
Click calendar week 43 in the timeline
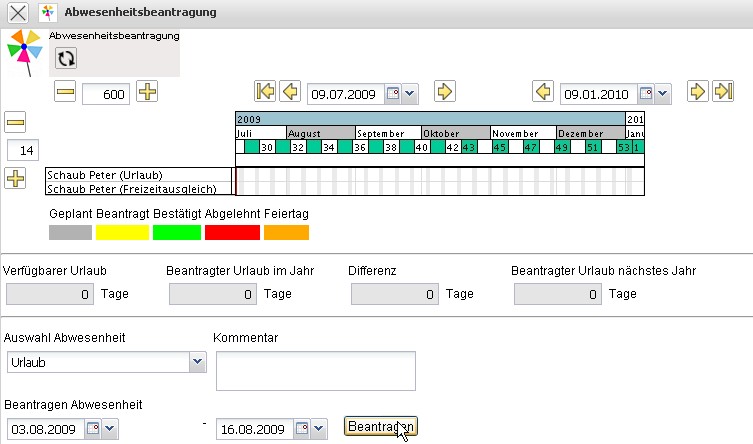tap(469, 147)
